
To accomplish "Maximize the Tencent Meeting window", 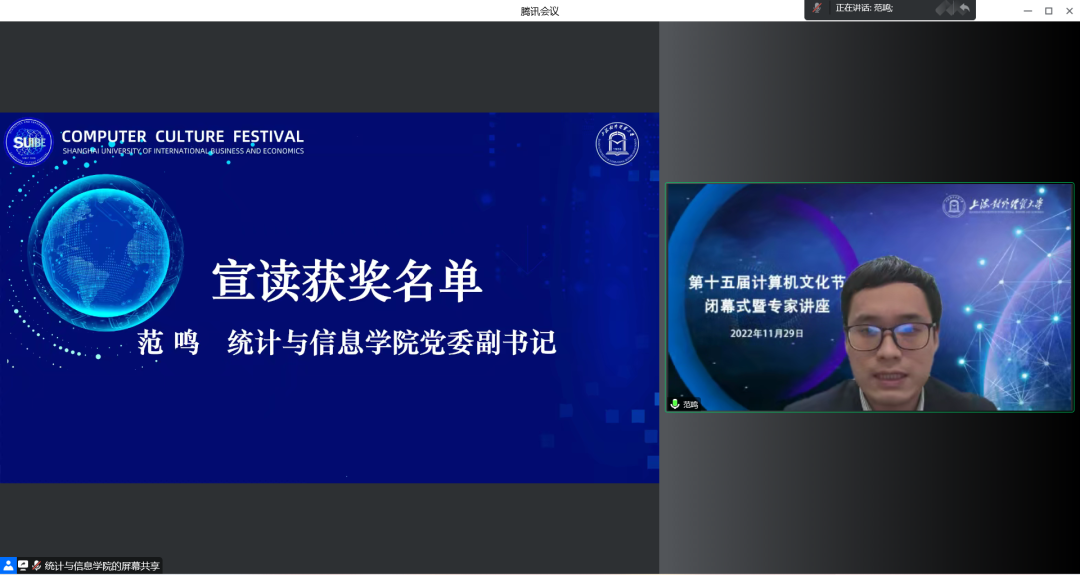I will (x=1048, y=10).
